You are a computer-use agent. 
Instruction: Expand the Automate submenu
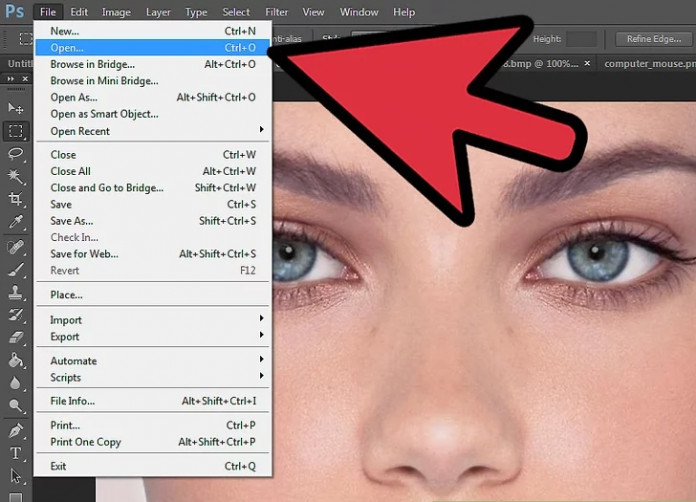(x=150, y=361)
